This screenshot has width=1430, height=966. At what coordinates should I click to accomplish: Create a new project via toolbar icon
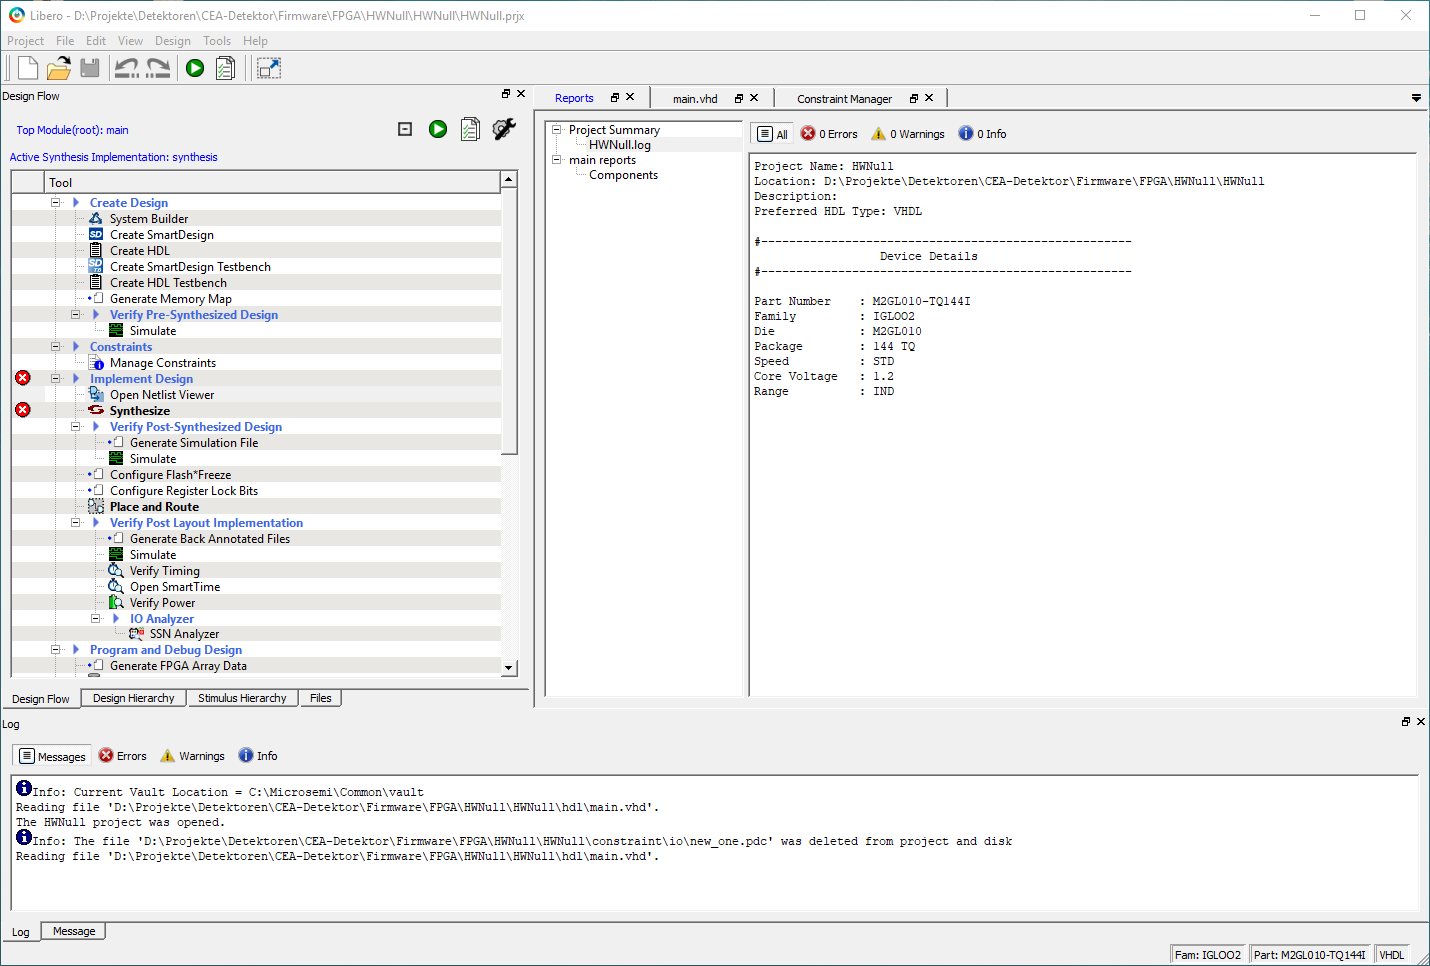pos(28,68)
